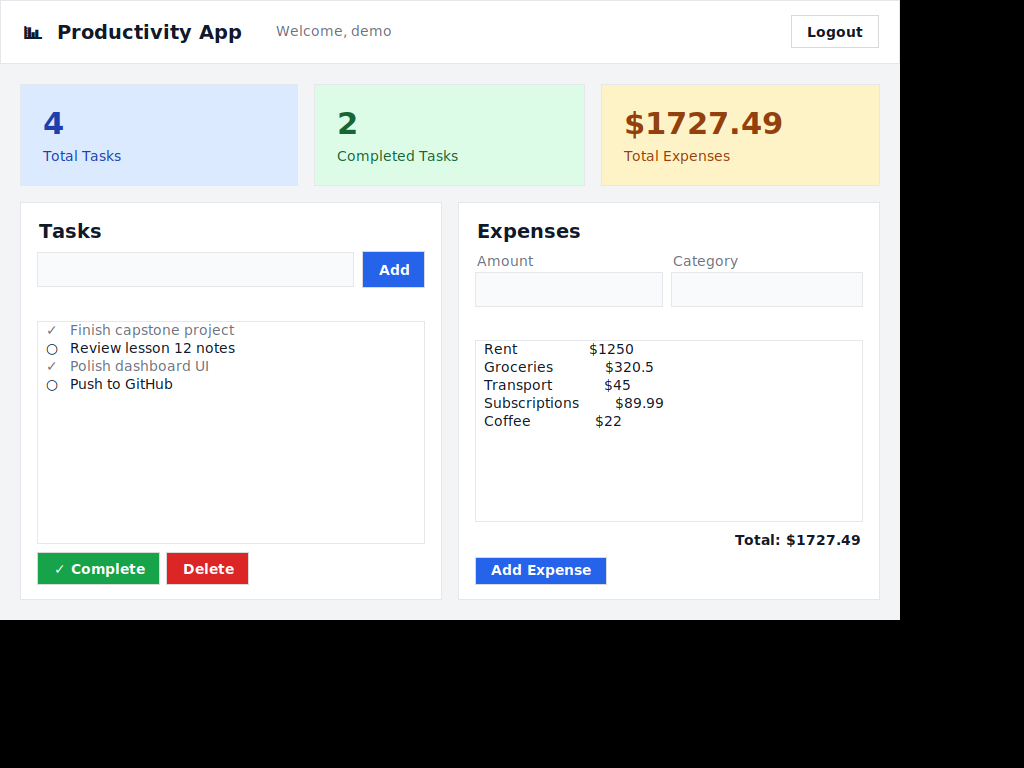1024x768 pixels.
Task: Click the Productivity App title
Action: tap(150, 32)
